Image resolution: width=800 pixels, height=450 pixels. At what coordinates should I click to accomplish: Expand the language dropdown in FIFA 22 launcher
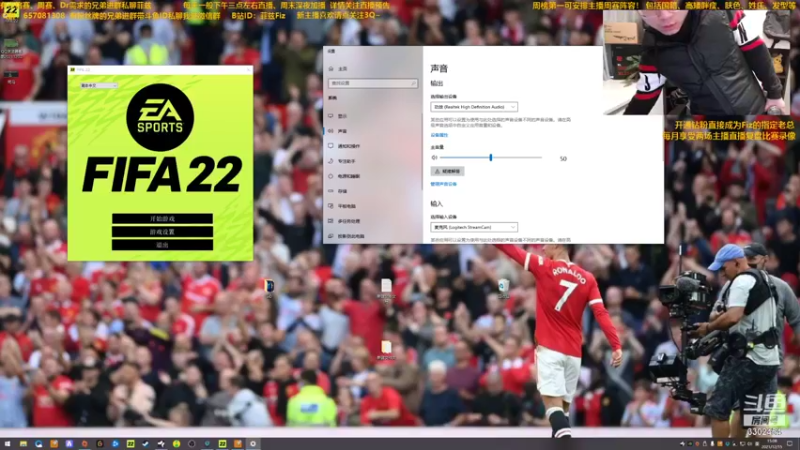click(99, 85)
